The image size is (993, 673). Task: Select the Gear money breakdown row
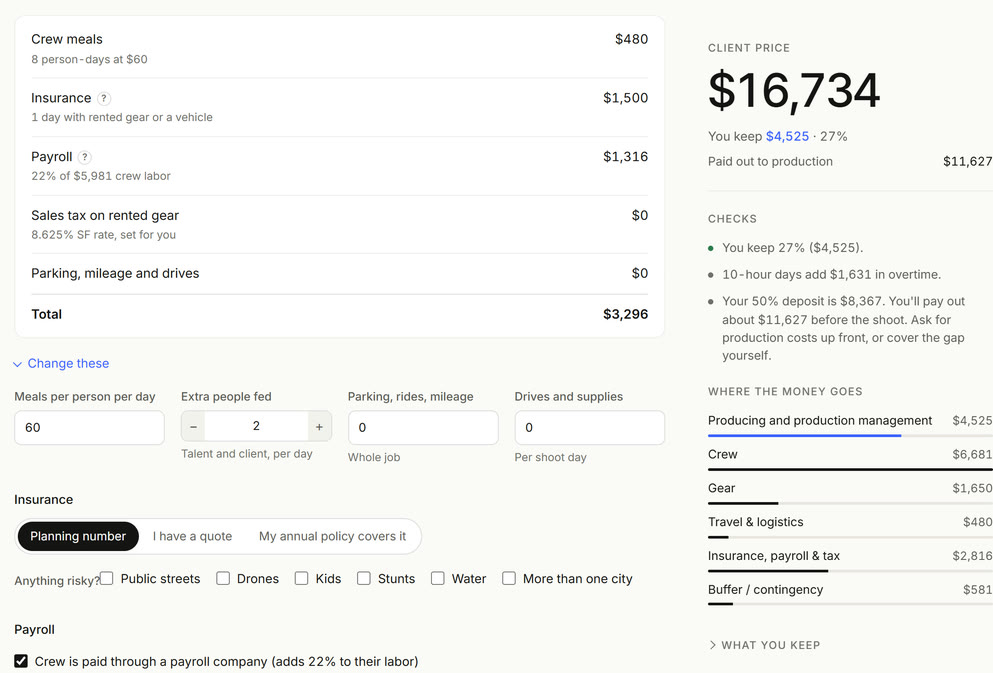tap(850, 493)
